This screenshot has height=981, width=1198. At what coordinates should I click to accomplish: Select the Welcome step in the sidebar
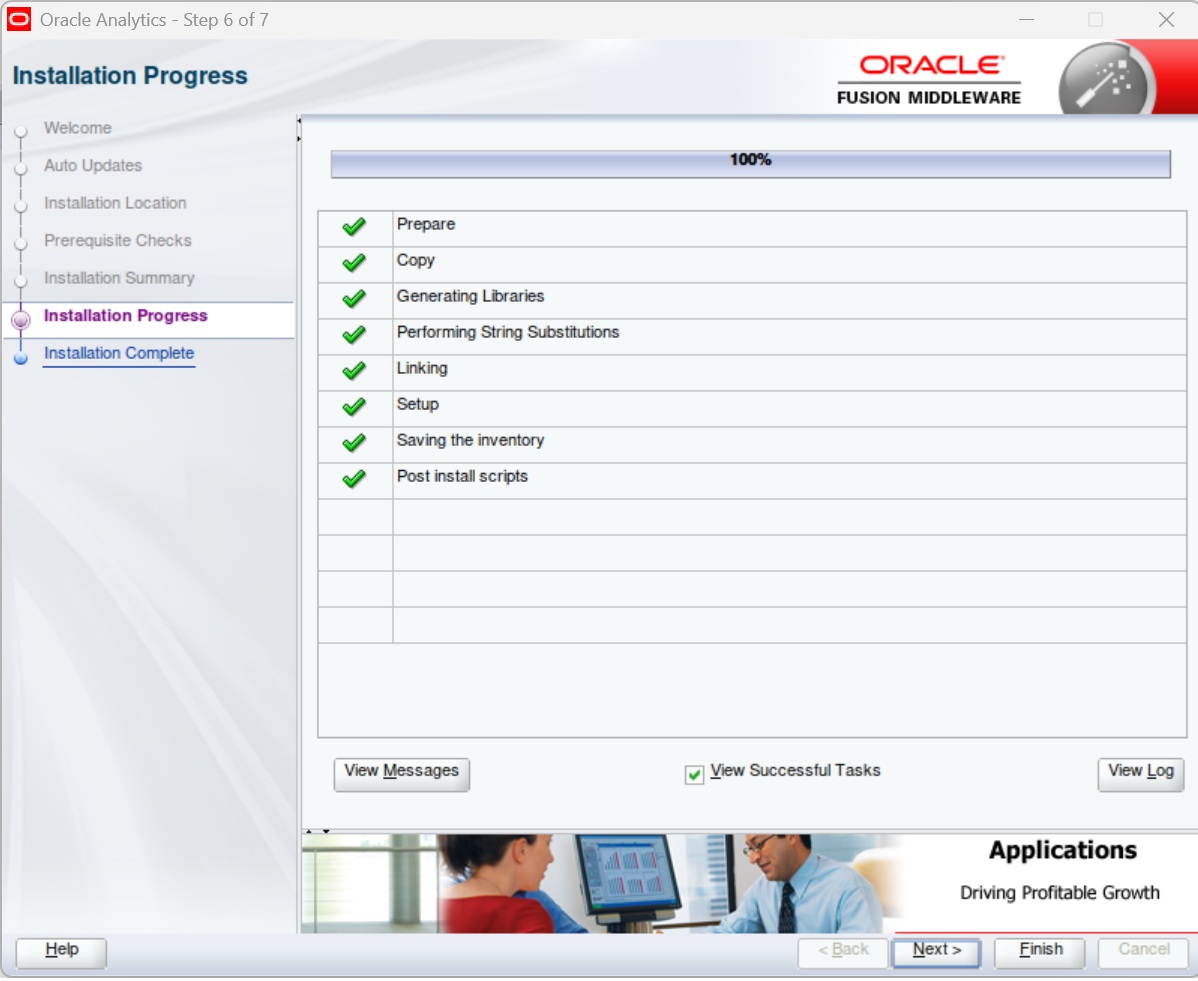coord(77,128)
